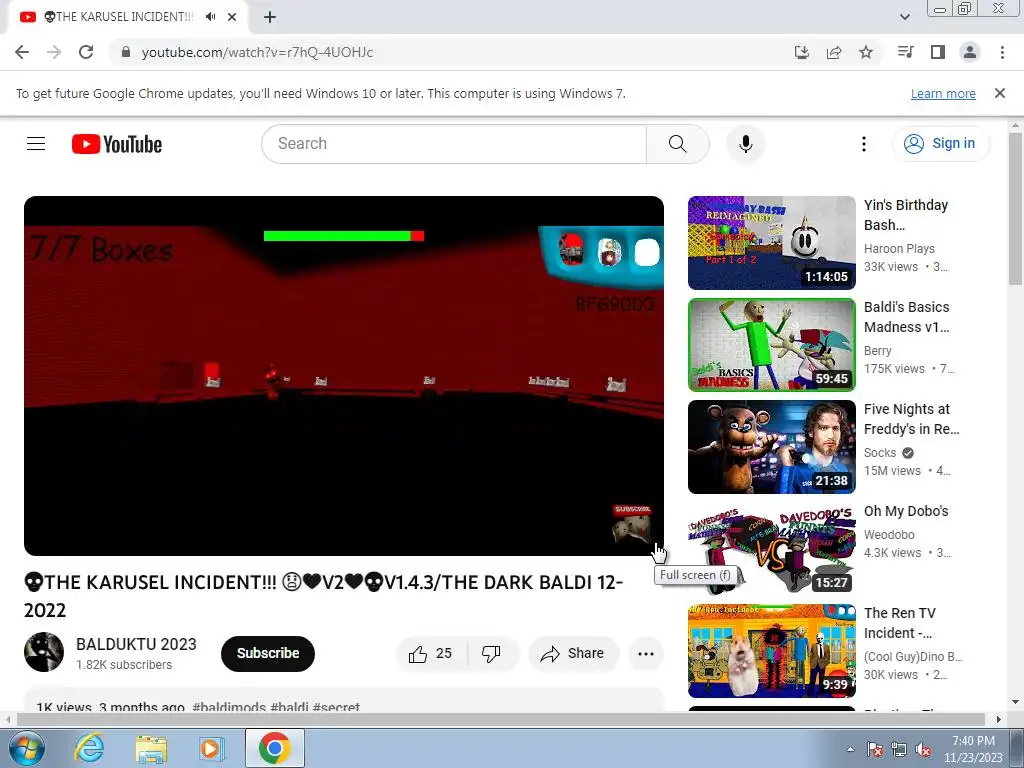Image resolution: width=1024 pixels, height=768 pixels.
Task: Show hidden tray icons arrow
Action: point(850,749)
